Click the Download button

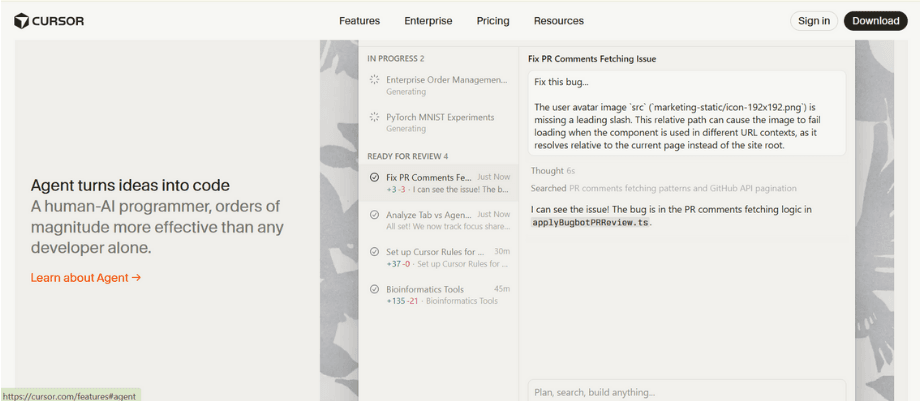875,21
